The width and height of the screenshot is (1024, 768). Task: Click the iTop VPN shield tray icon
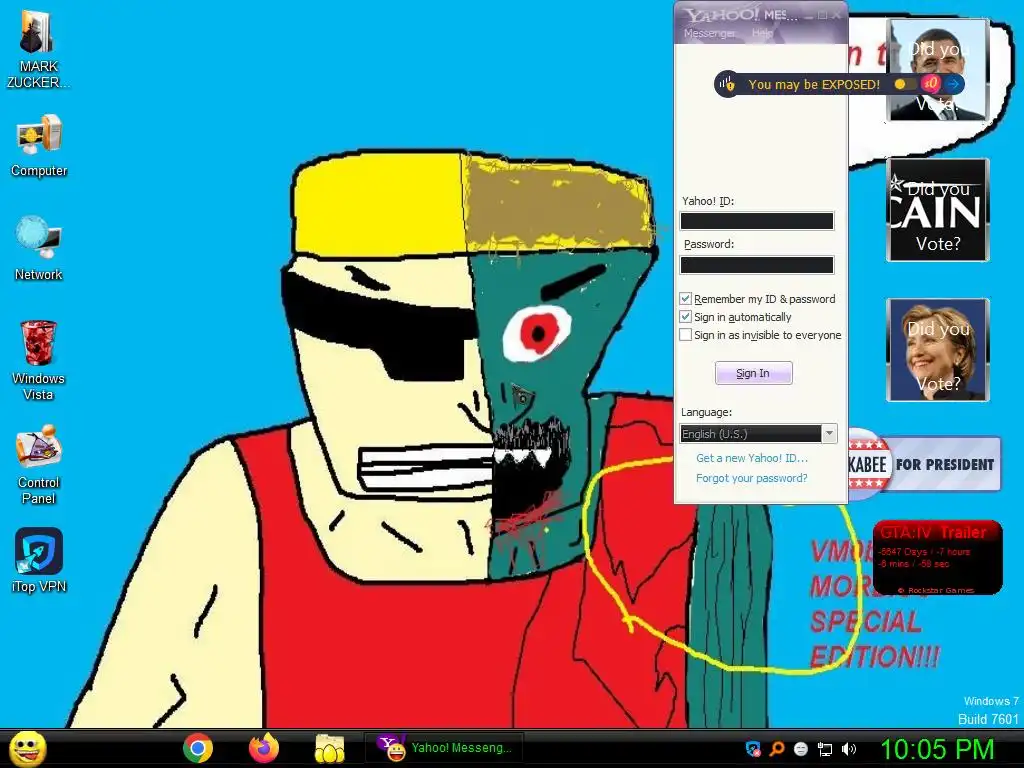point(753,749)
